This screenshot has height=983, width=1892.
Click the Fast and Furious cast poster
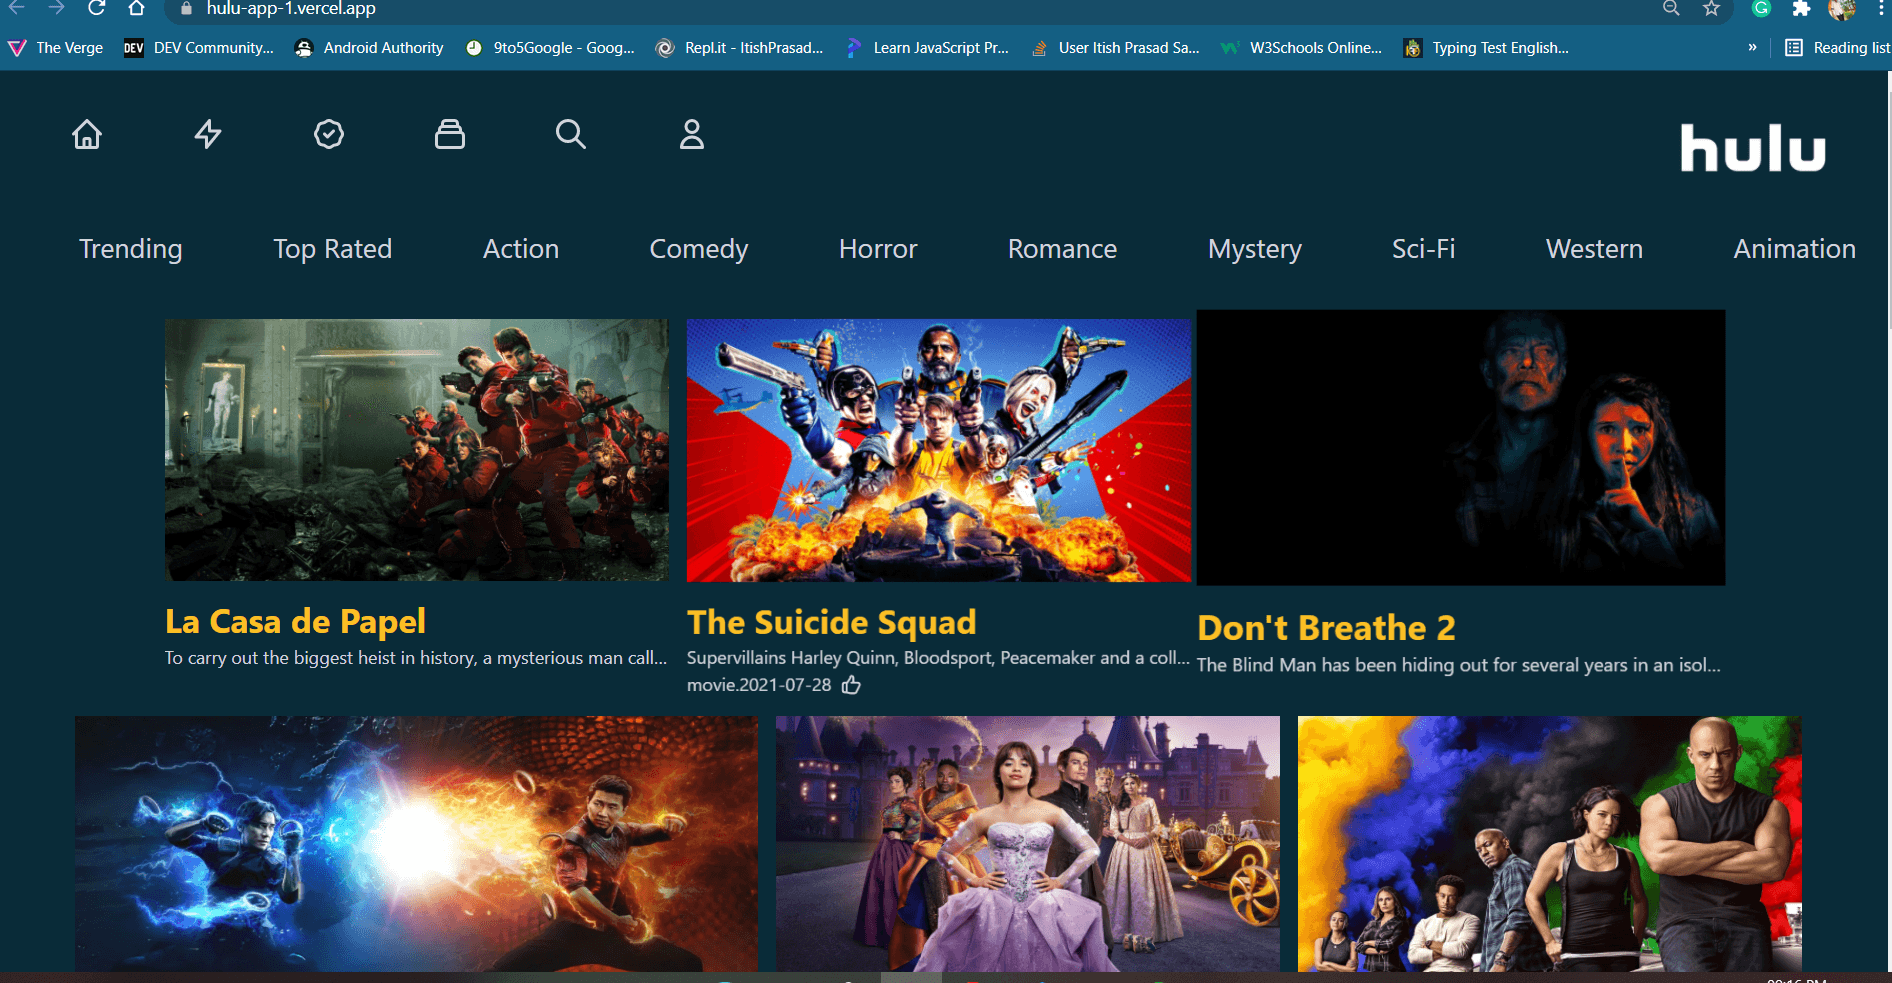pyautogui.click(x=1550, y=843)
